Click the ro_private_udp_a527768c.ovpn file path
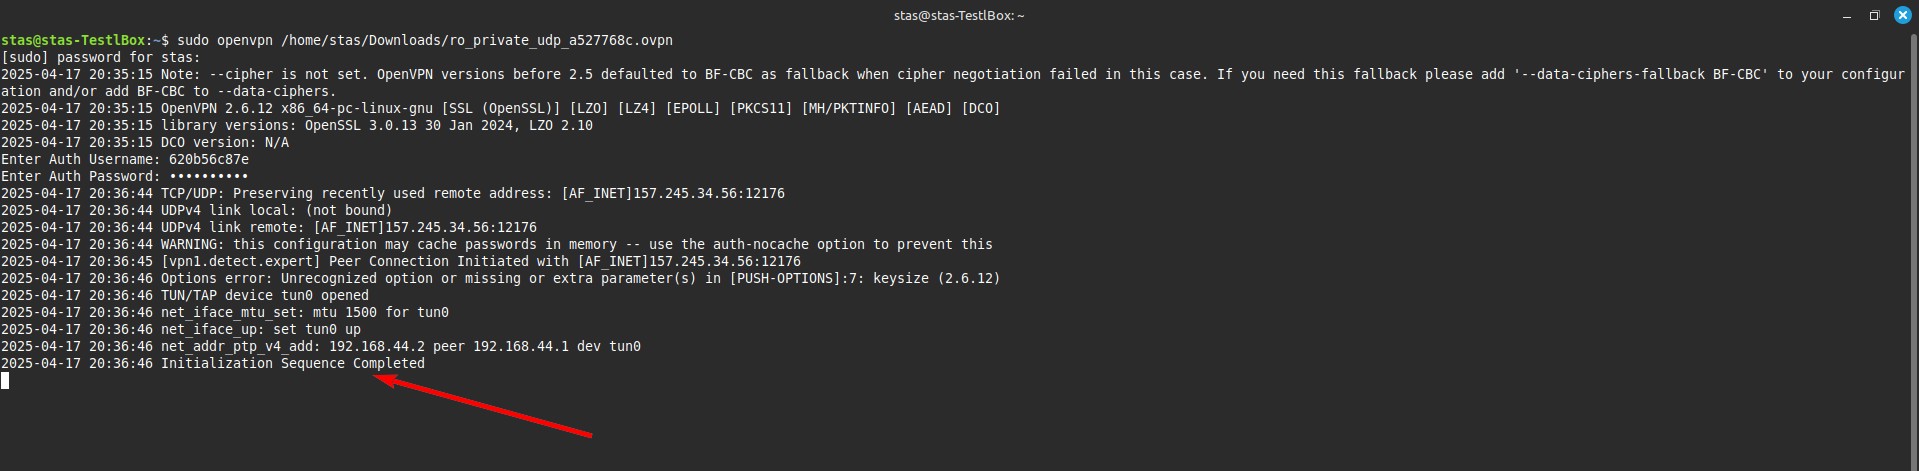This screenshot has width=1919, height=471. pos(477,40)
